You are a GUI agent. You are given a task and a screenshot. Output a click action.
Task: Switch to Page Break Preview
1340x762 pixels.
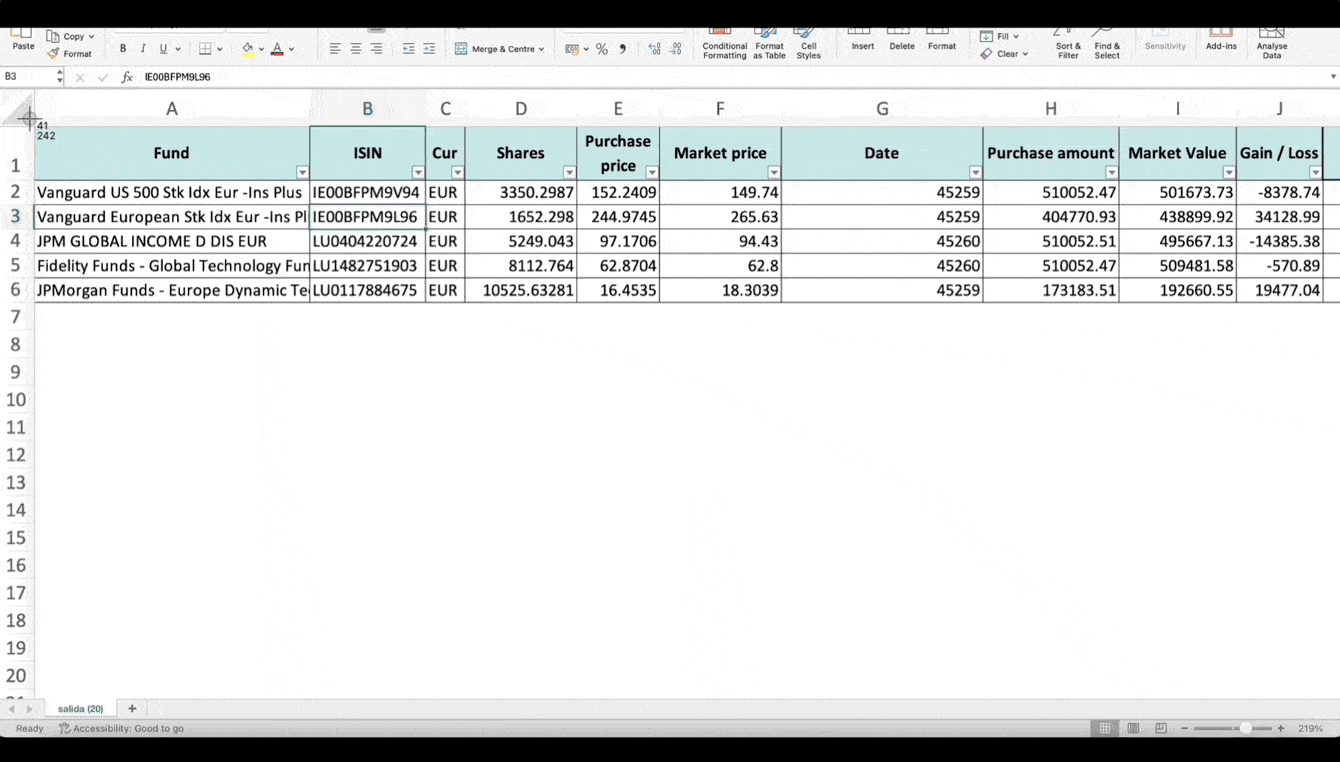click(1161, 728)
